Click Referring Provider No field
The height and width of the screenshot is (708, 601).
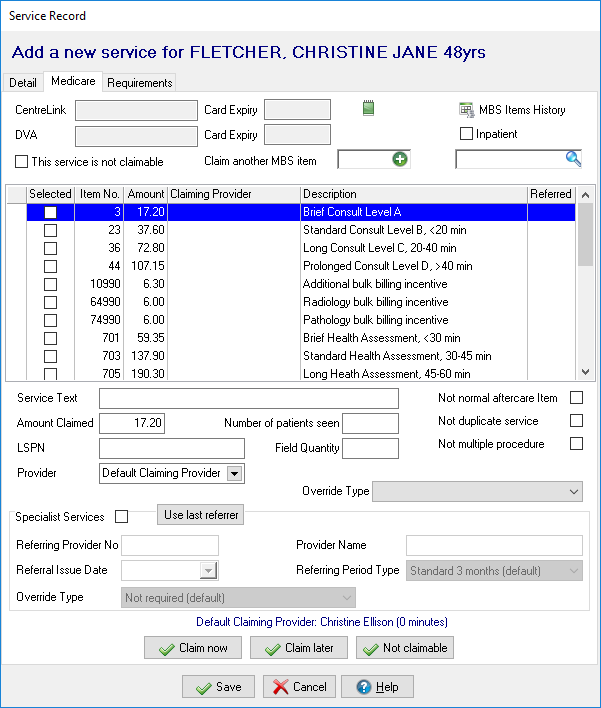coord(170,545)
